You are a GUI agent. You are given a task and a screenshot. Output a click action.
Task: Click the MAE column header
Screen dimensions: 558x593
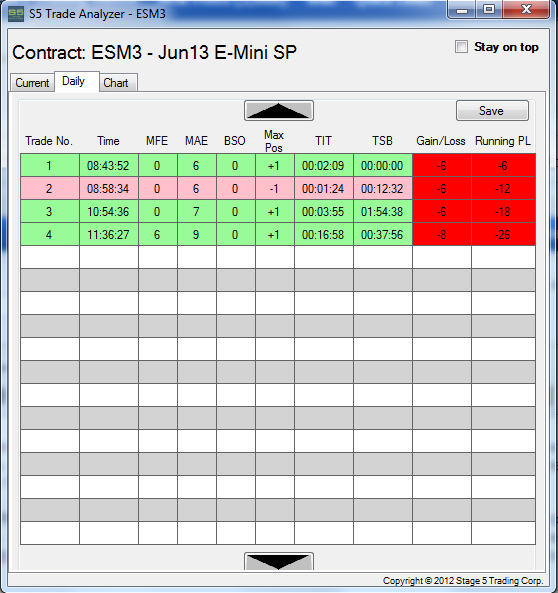pyautogui.click(x=196, y=141)
